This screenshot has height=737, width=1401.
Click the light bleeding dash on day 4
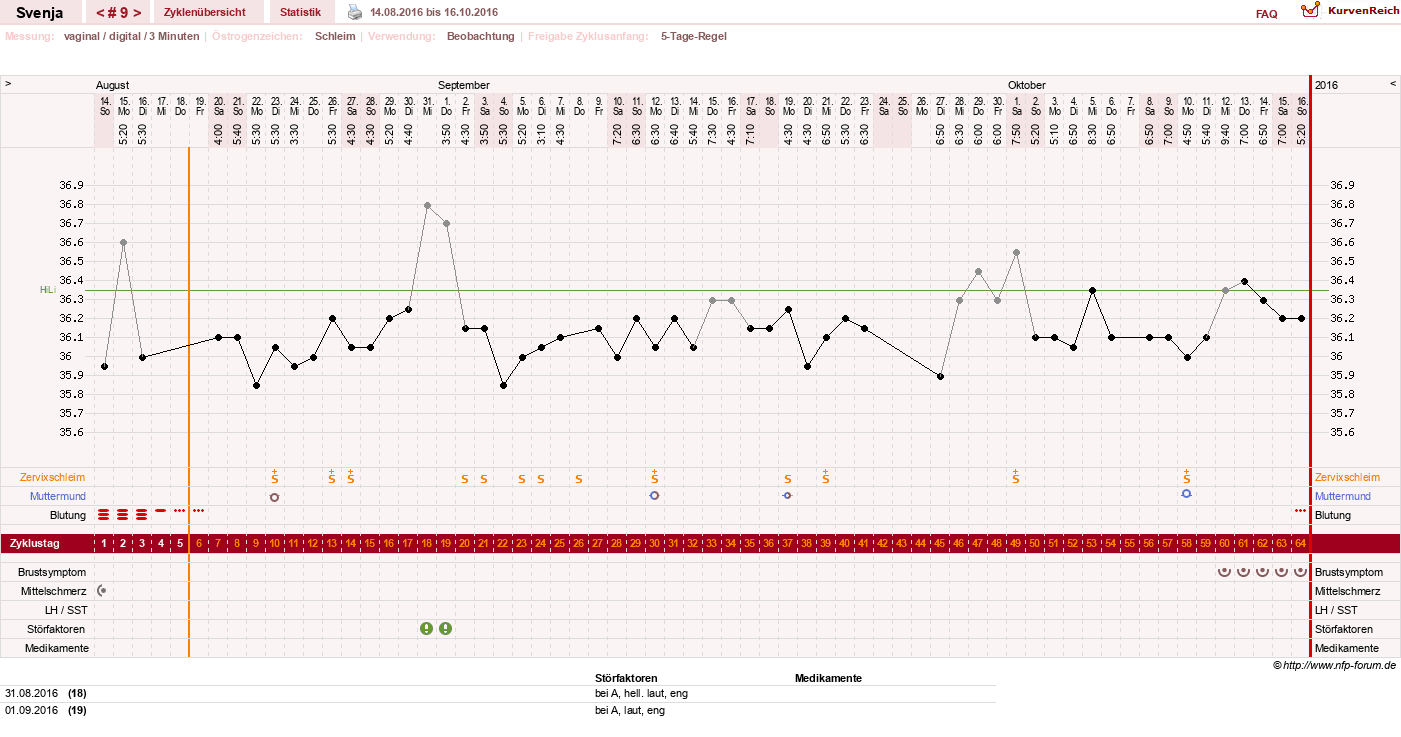161,510
